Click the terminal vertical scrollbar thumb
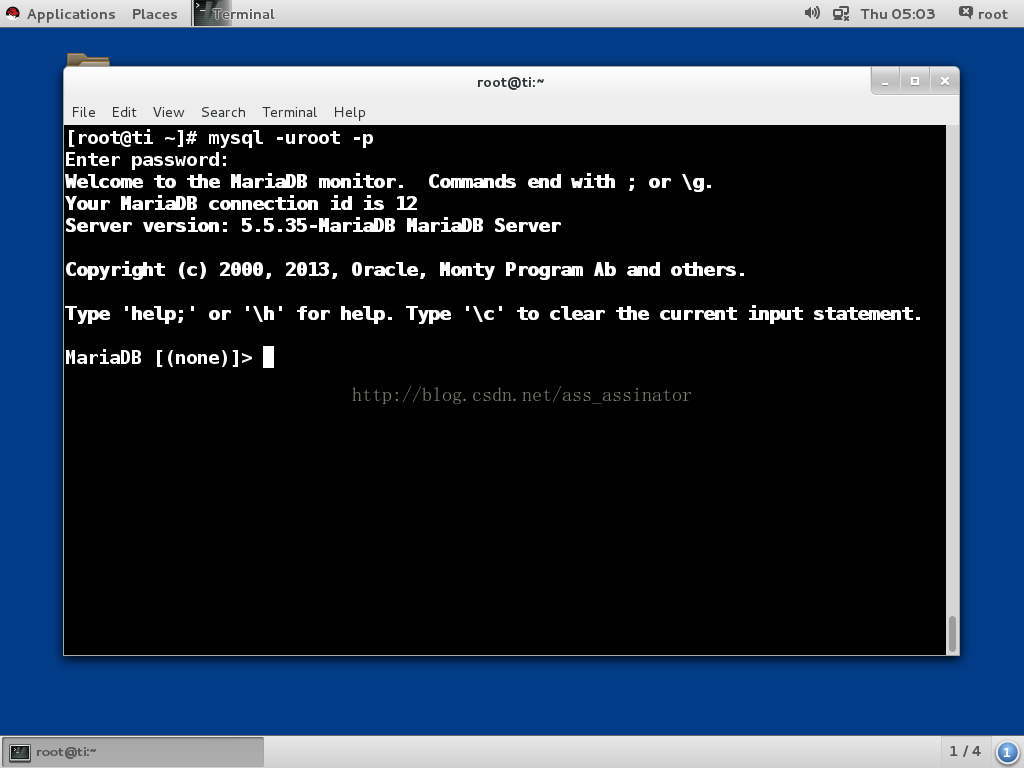 (x=953, y=633)
